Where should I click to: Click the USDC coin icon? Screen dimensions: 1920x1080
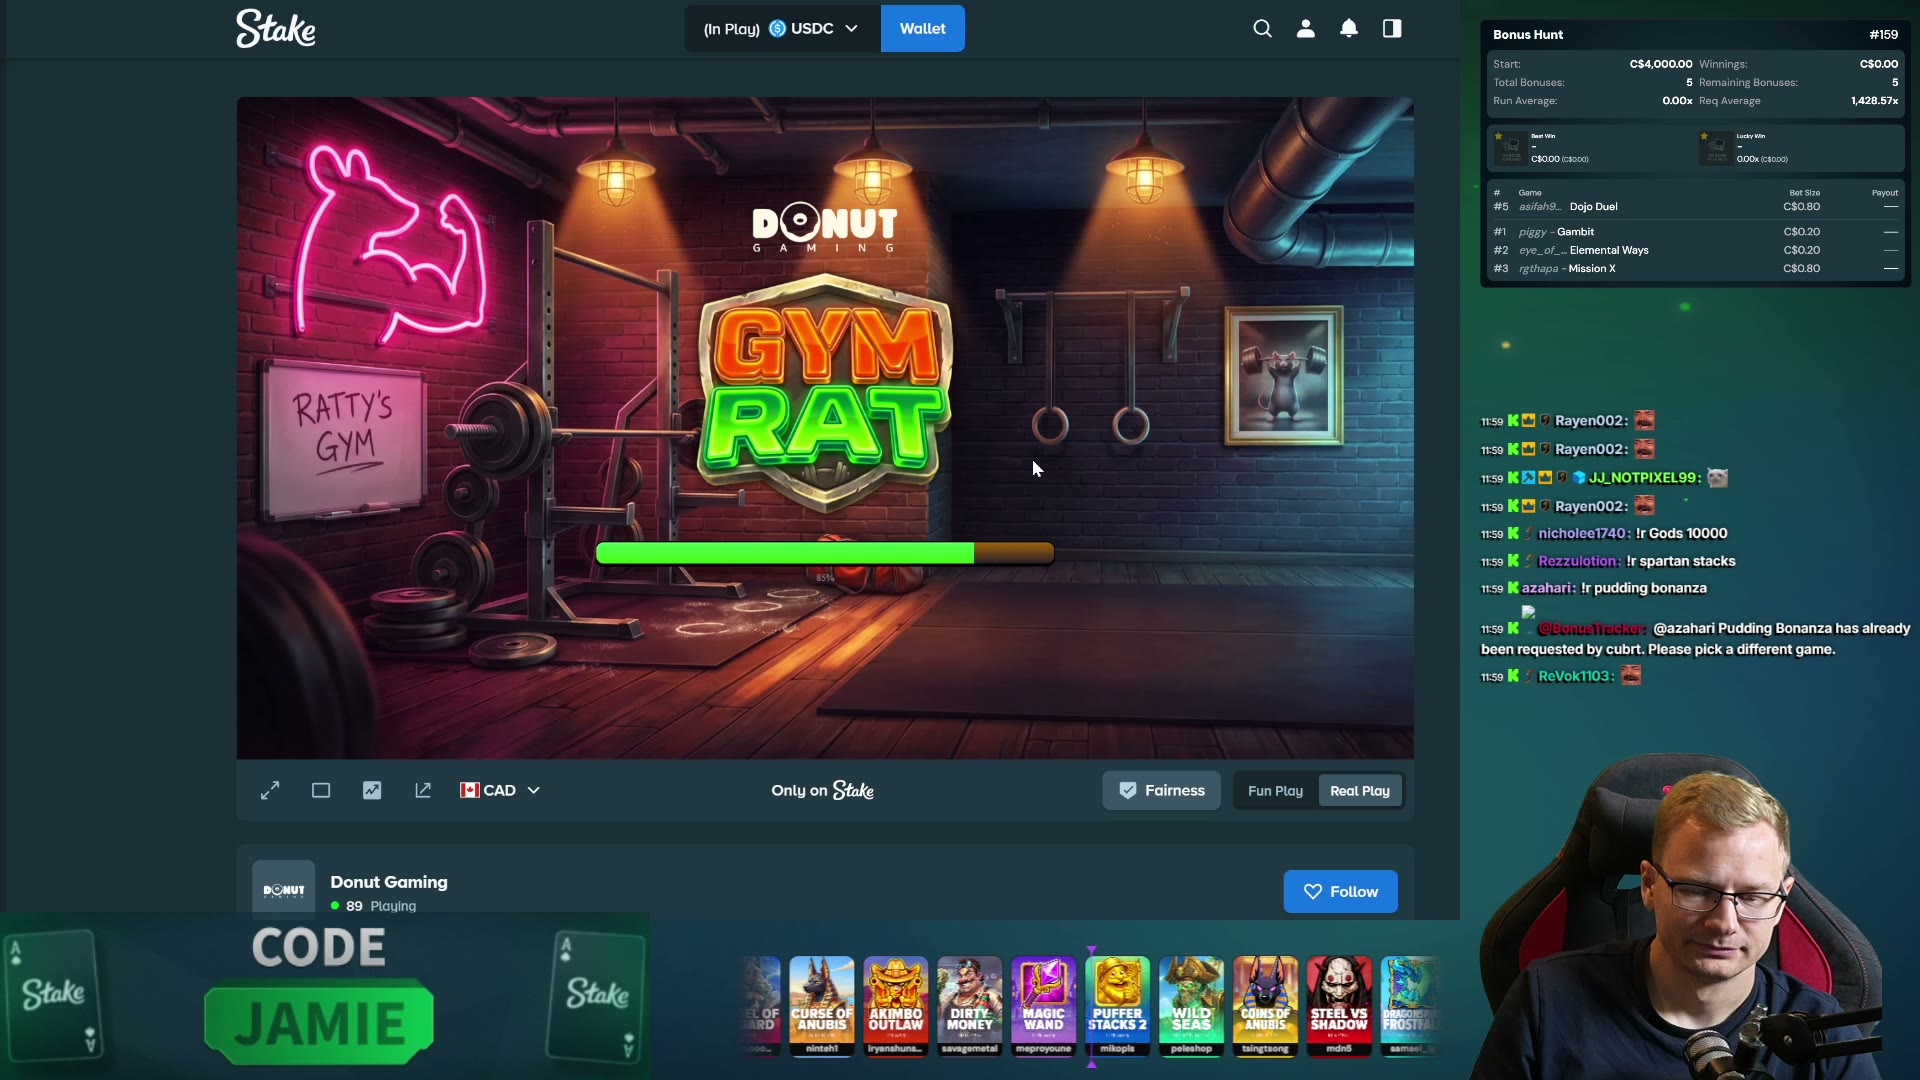click(x=777, y=28)
